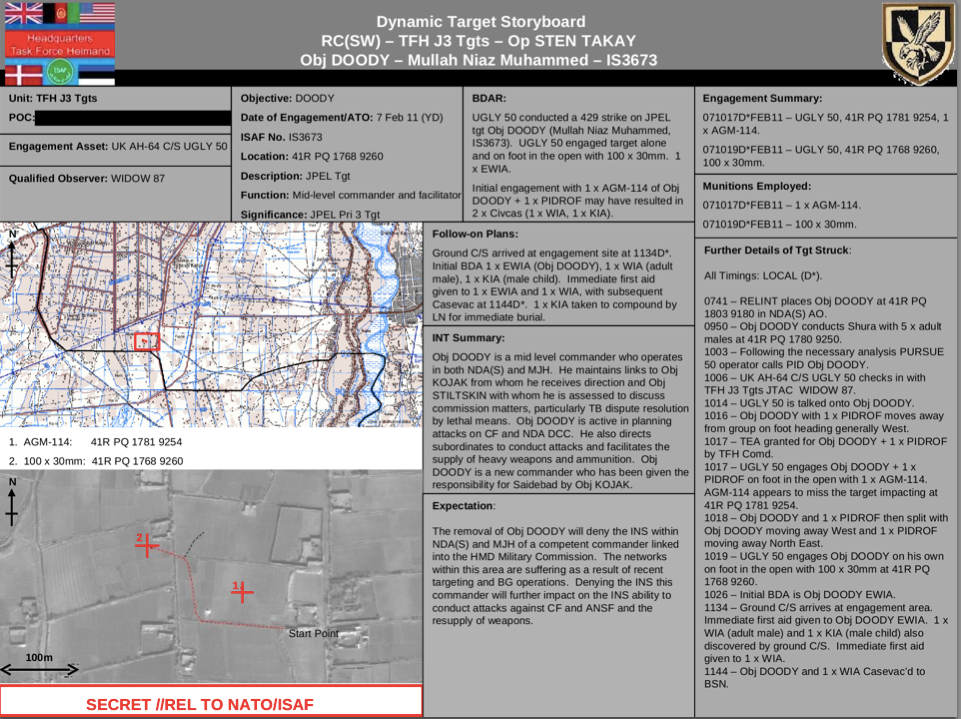
Task: Click the United Kingdom flag icon
Action: pos(23,13)
